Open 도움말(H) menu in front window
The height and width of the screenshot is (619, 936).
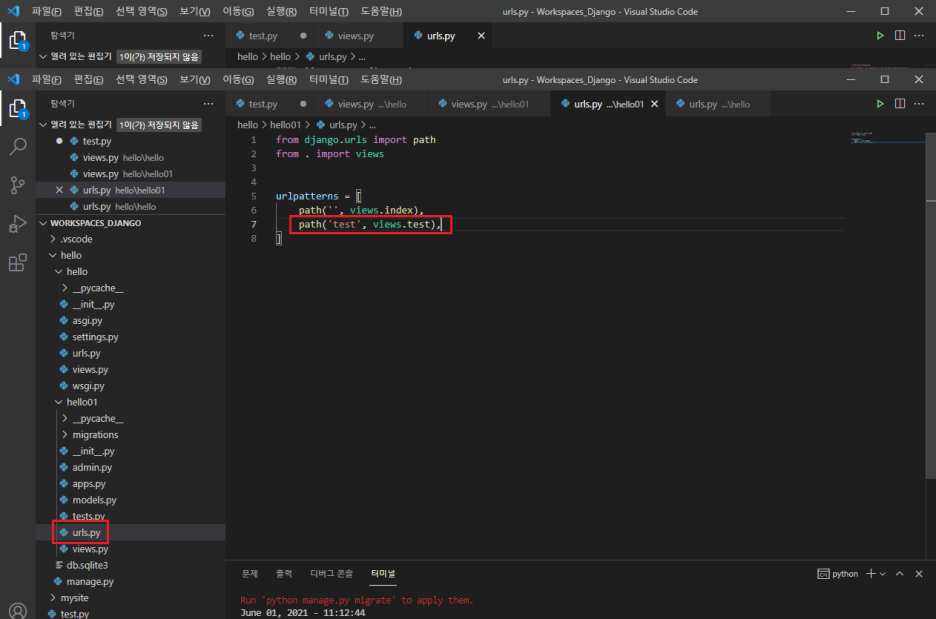click(381, 79)
